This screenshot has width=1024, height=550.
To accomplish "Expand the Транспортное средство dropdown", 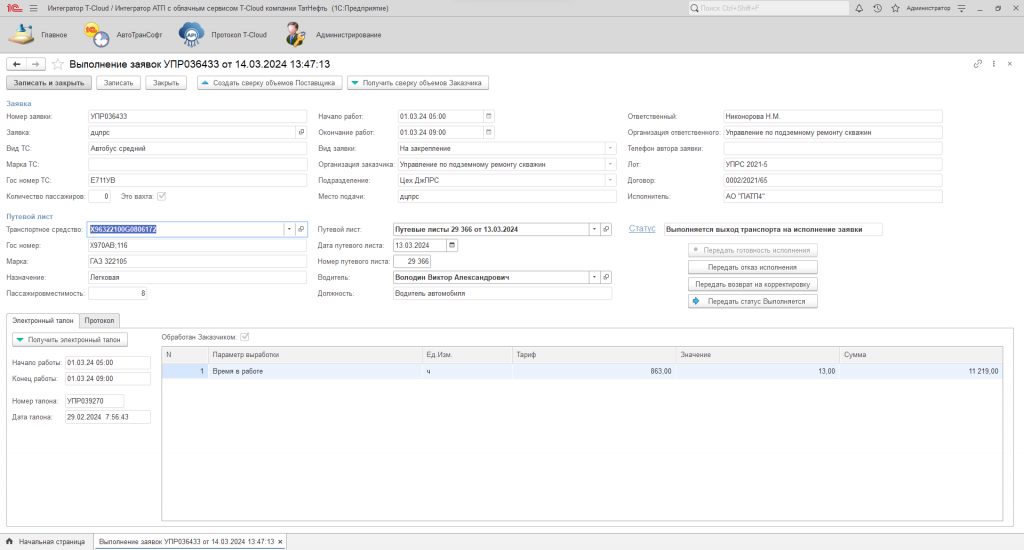I will pos(289,229).
